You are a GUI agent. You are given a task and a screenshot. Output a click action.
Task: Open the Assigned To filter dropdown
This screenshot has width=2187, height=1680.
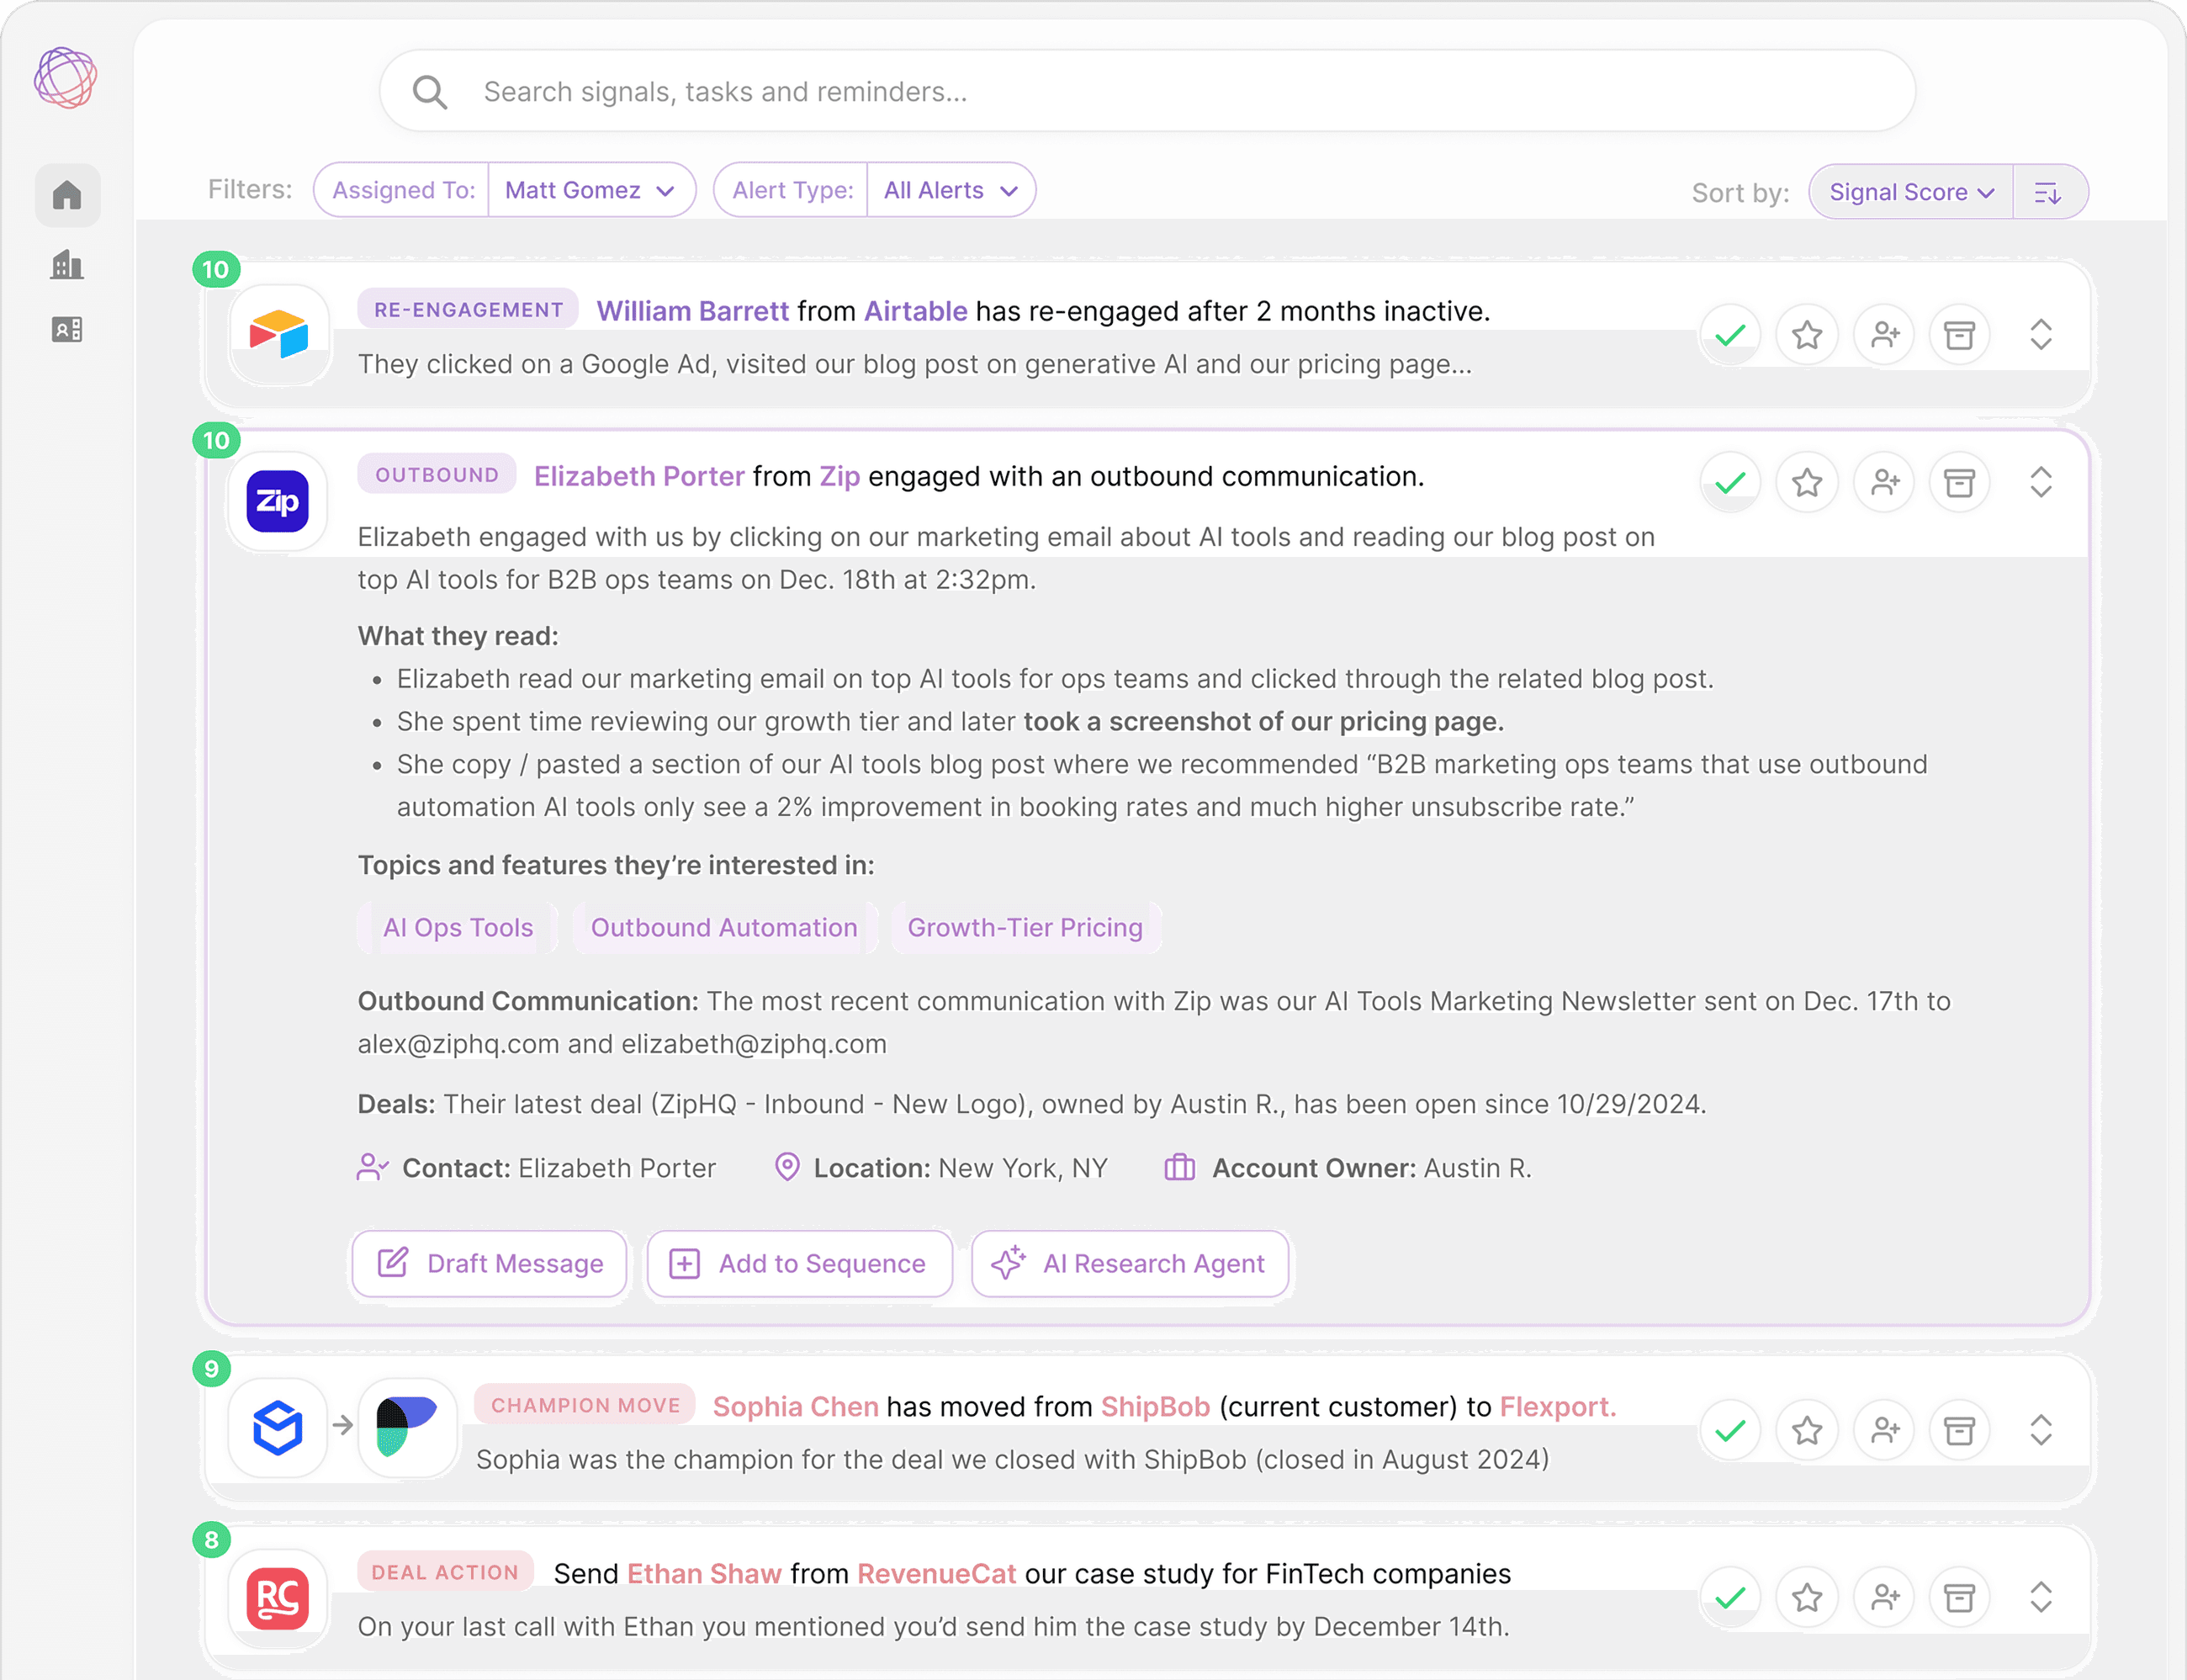pyautogui.click(x=592, y=189)
